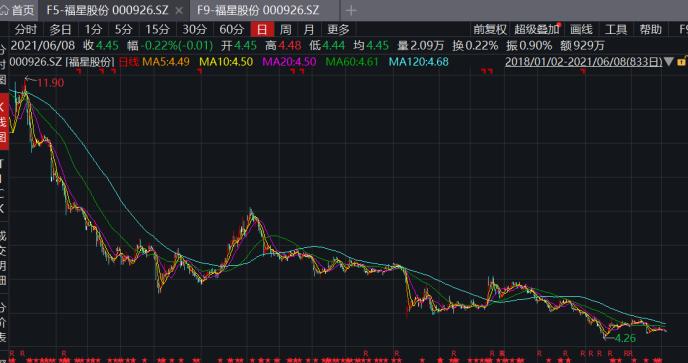Viewport: 688px width, 363px height.
Task: Click the 均 4.45 average price
Action: coord(371,46)
